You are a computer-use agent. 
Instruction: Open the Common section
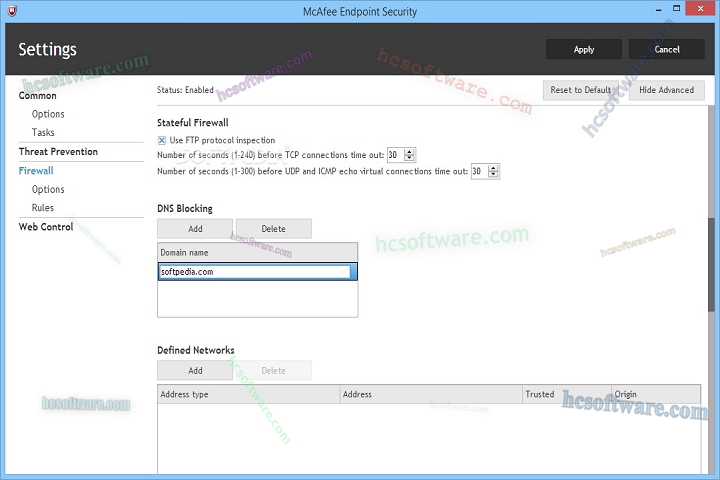coord(38,96)
